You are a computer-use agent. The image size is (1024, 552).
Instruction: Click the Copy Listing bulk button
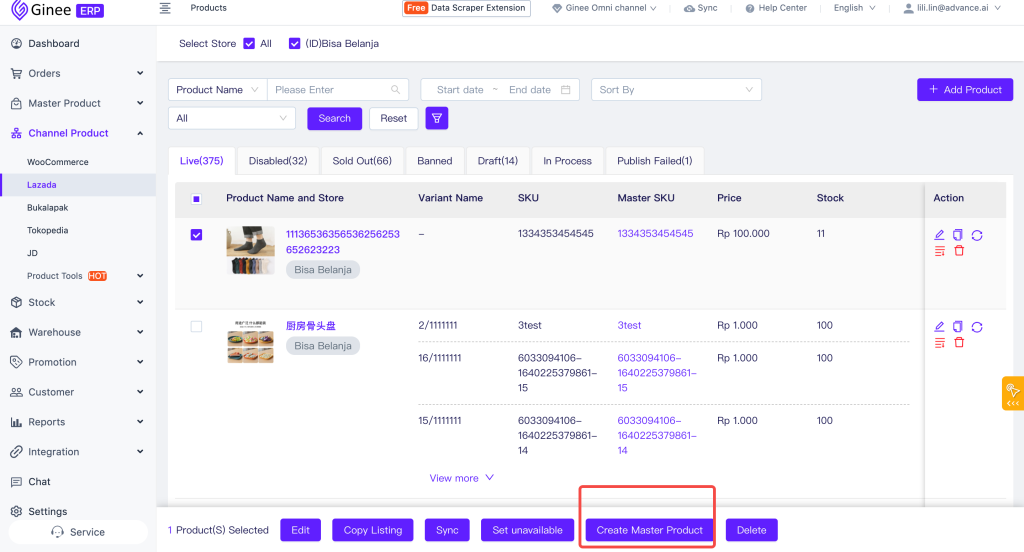[373, 530]
